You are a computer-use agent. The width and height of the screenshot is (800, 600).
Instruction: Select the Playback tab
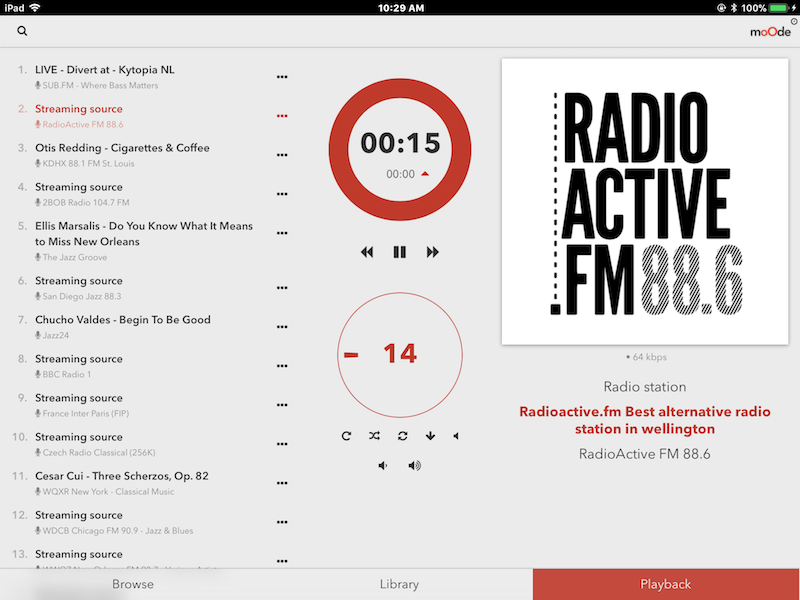(666, 584)
